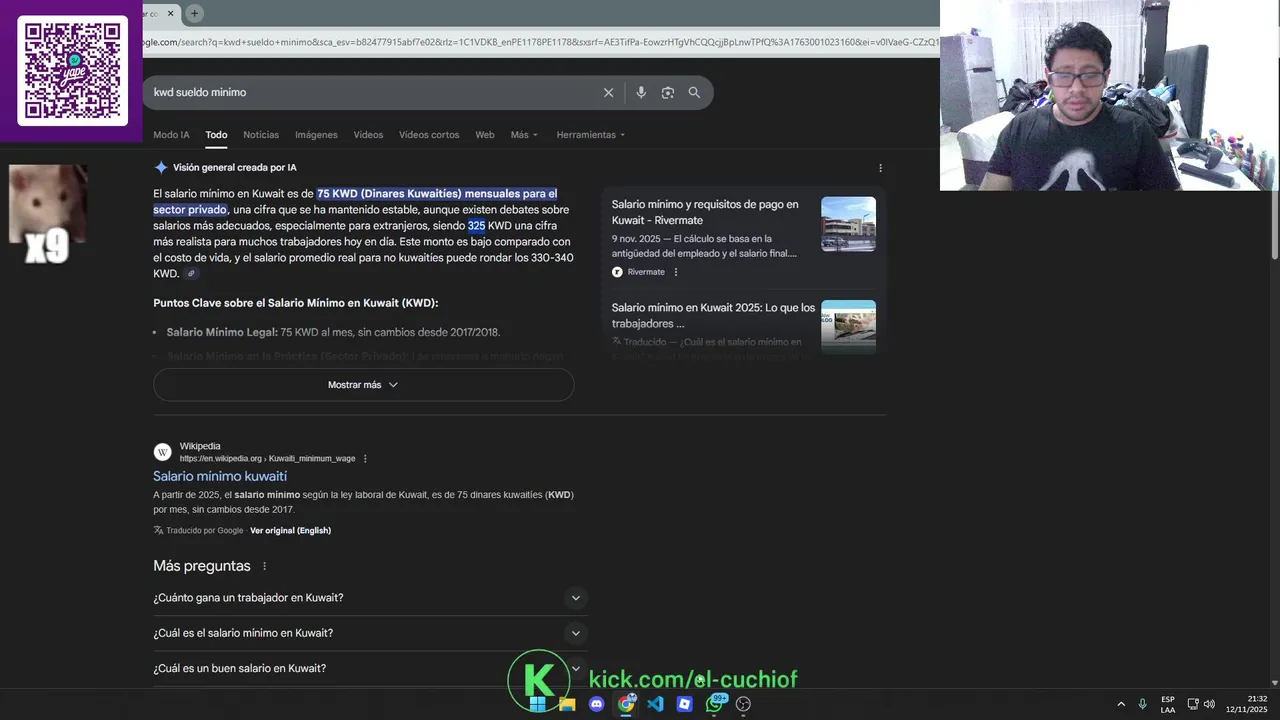
Task: Open AI overview three-dot options menu
Action: [x=880, y=168]
